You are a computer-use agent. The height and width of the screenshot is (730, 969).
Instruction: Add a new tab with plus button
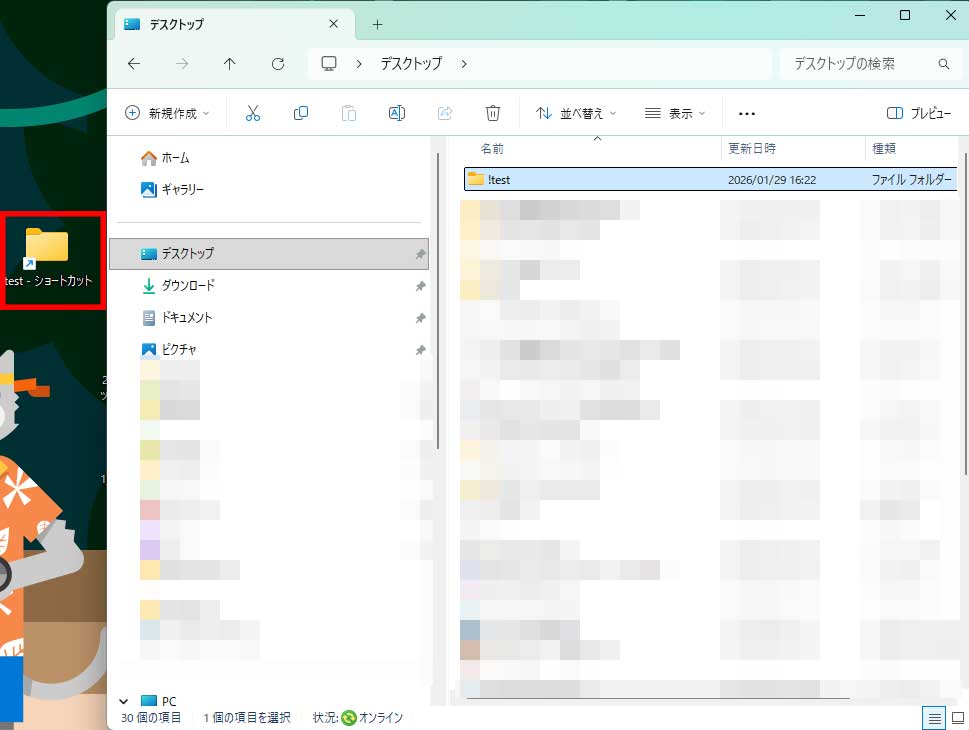377,24
